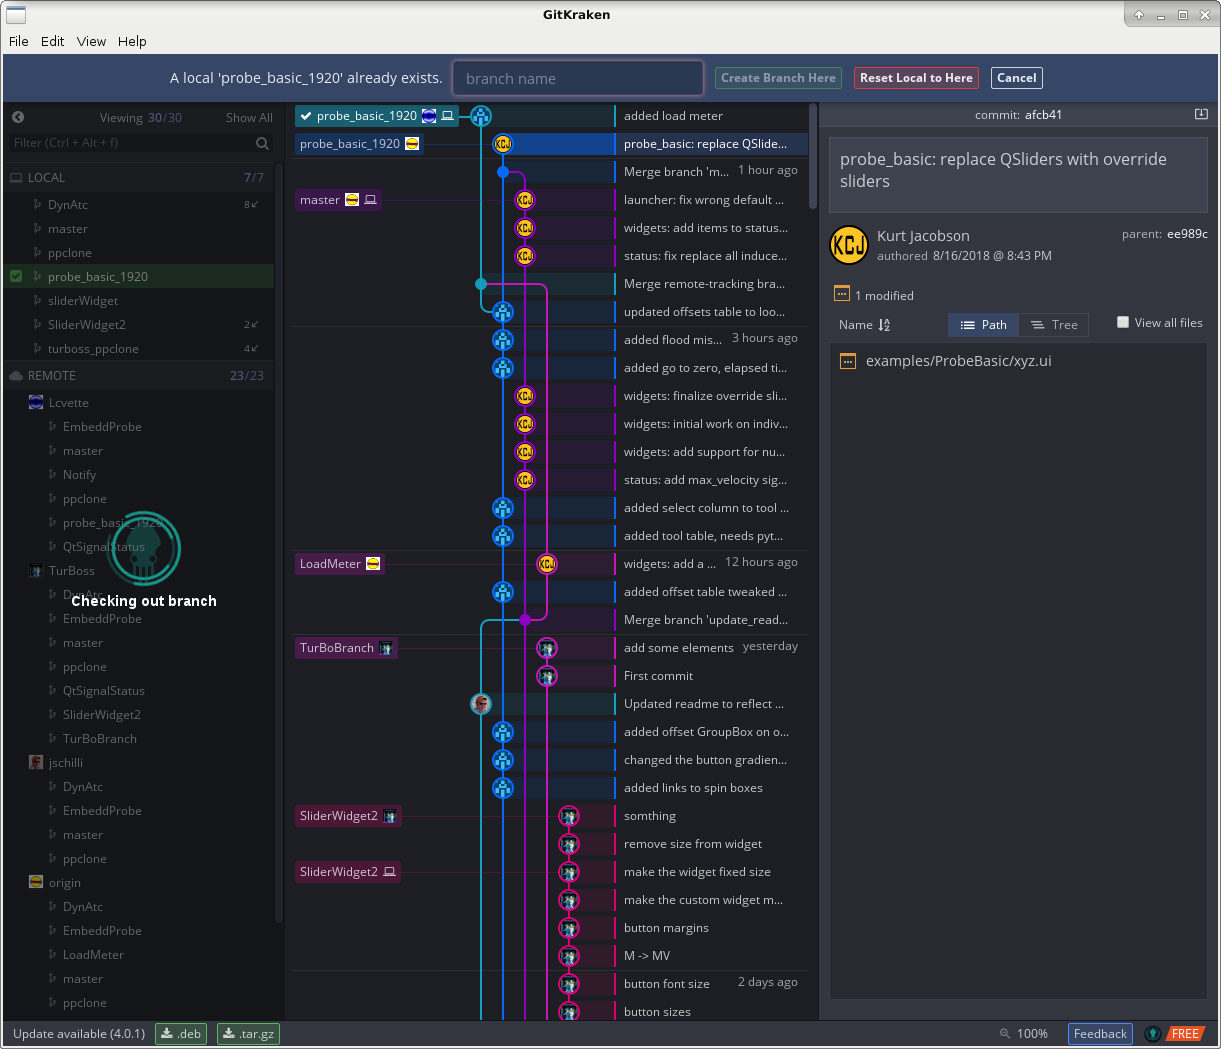Click the TurBoss remote avatar icon

pos(36,571)
